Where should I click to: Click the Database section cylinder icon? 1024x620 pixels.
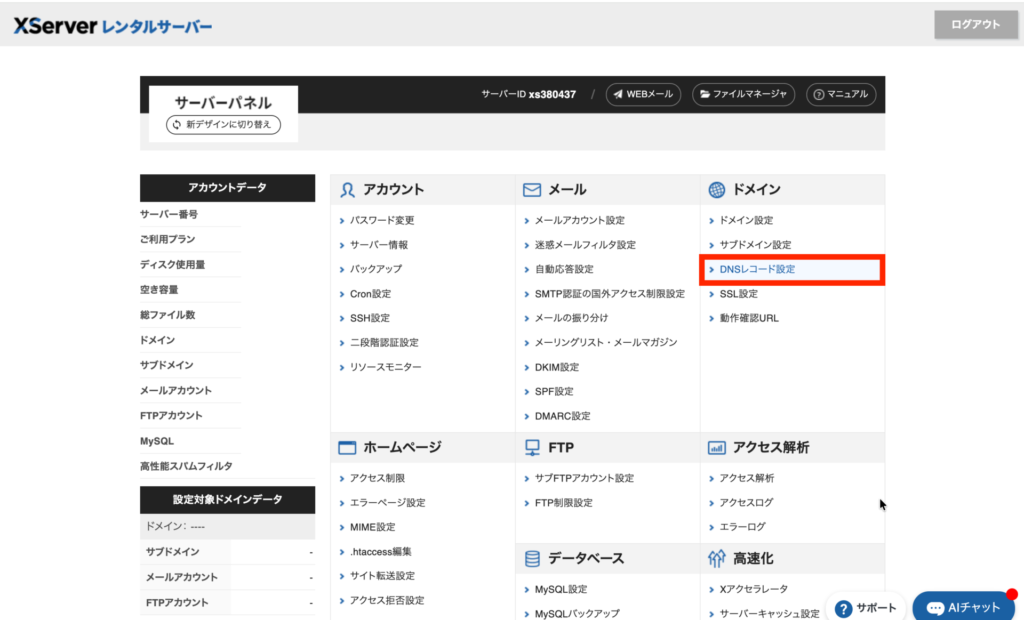pos(531,558)
